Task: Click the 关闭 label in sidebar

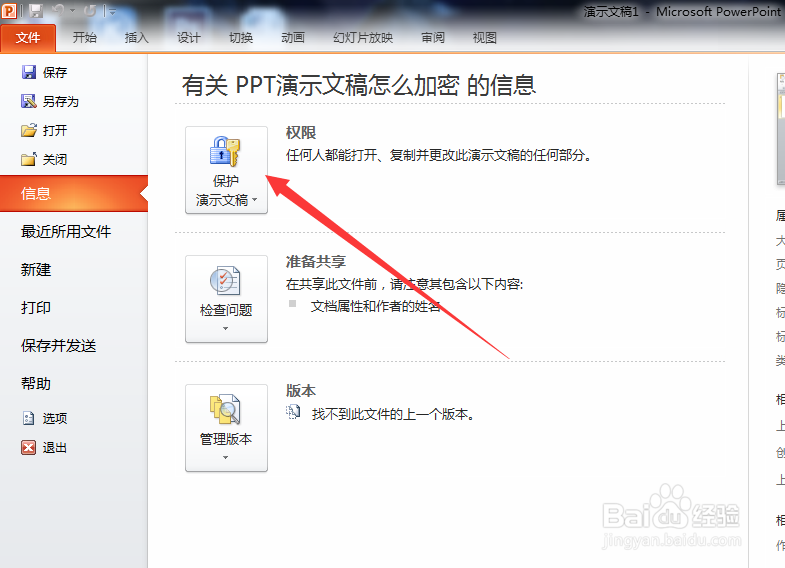Action: [x=55, y=160]
